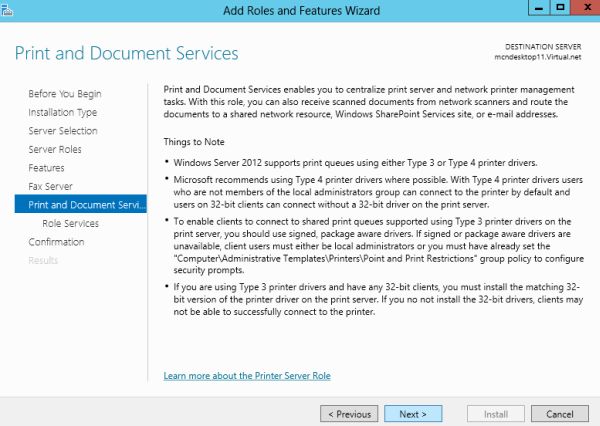Click the Windows Server 2012 supports print queues note
This screenshot has width=600, height=426.
355,163
